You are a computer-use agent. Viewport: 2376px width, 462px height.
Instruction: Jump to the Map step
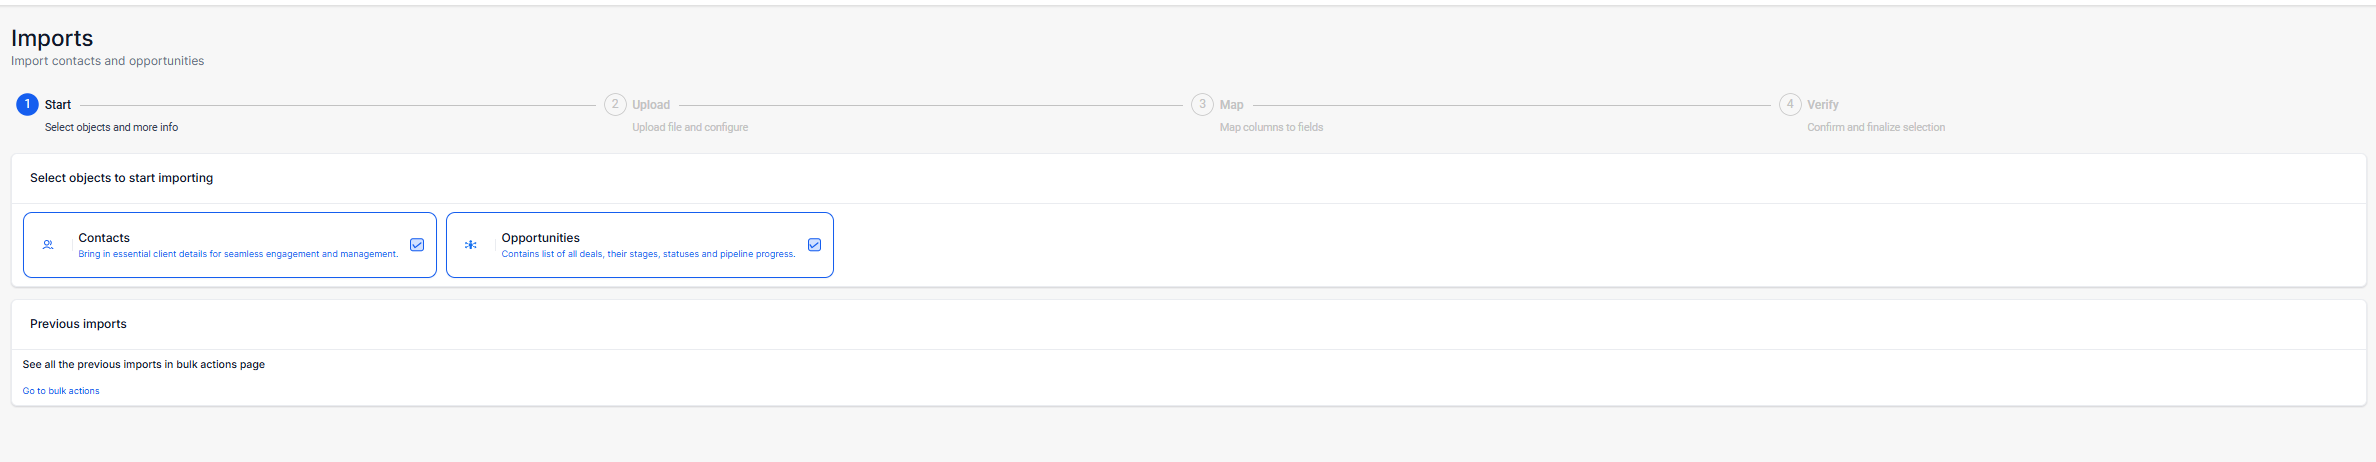pyautogui.click(x=1232, y=105)
